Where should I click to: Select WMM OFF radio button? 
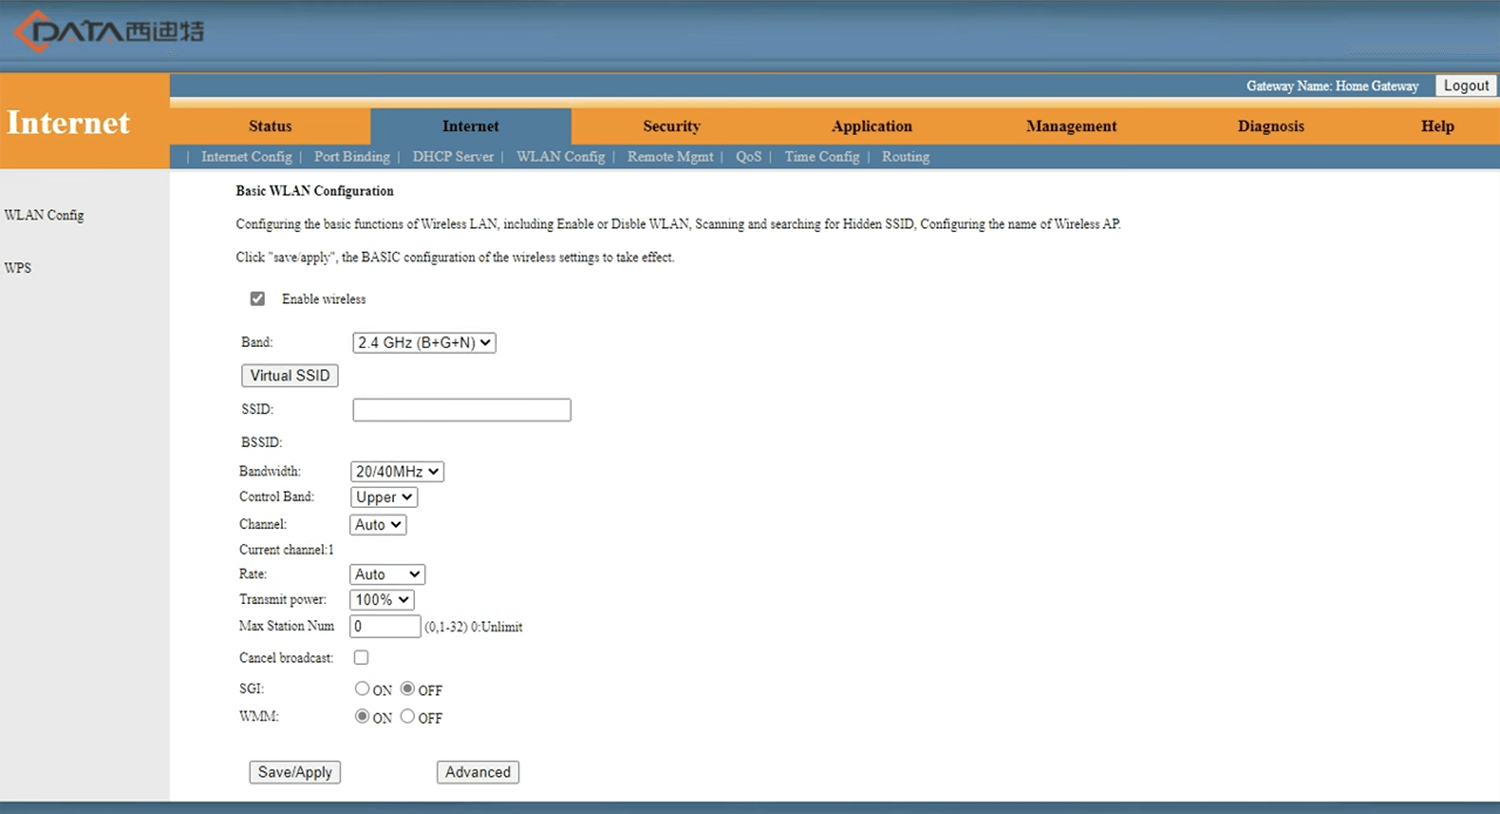click(408, 717)
